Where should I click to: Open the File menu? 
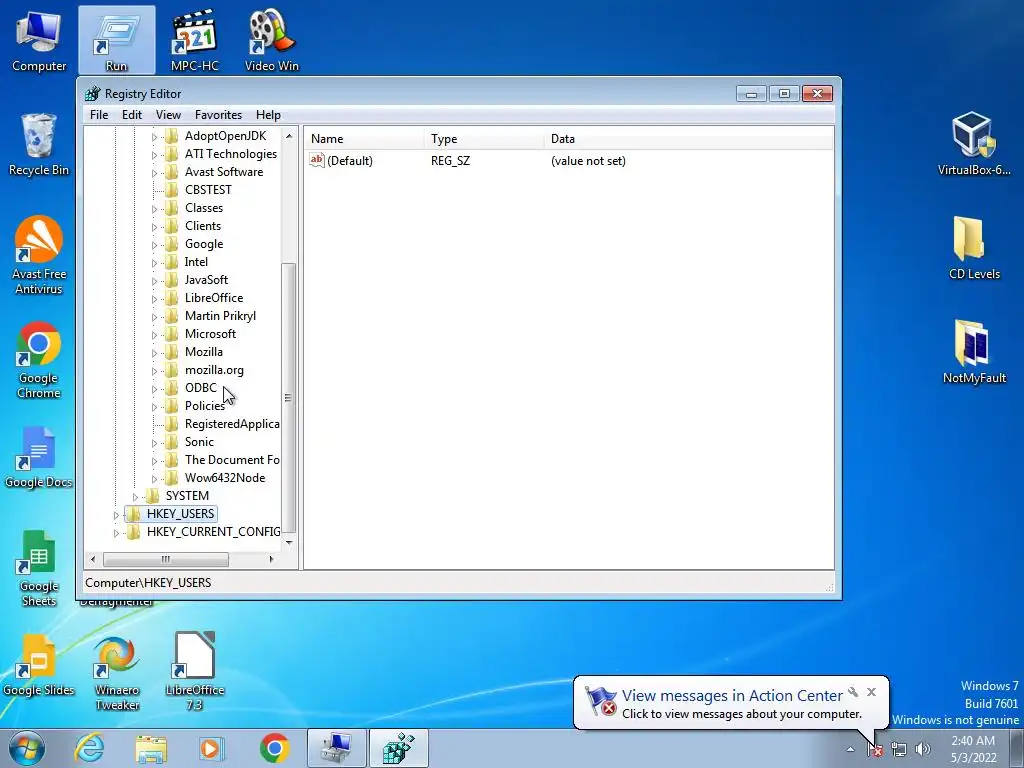(x=99, y=115)
